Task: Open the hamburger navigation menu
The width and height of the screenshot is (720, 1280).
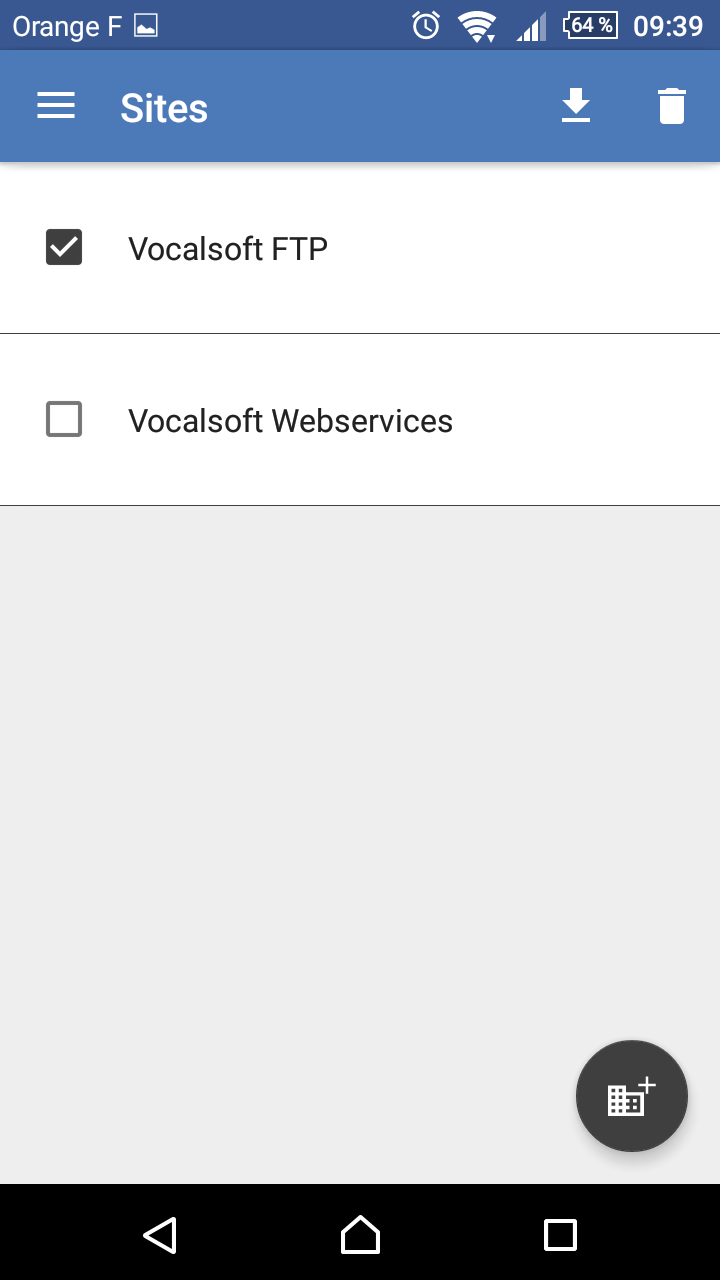Action: [56, 106]
